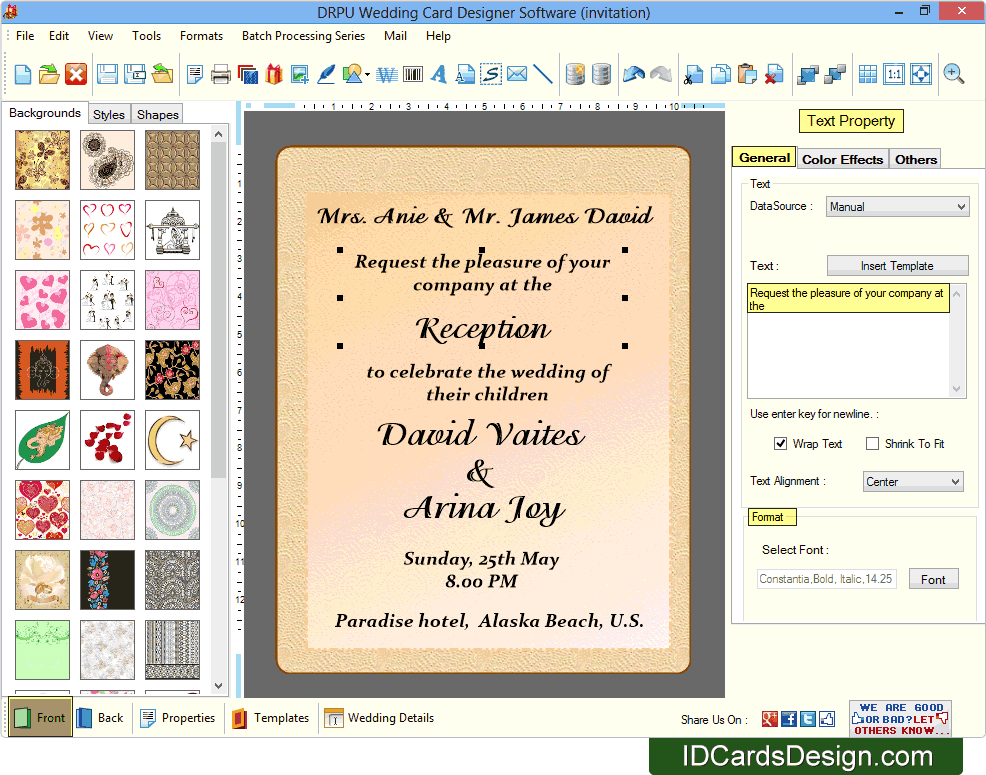Open the Mail menu

point(396,36)
